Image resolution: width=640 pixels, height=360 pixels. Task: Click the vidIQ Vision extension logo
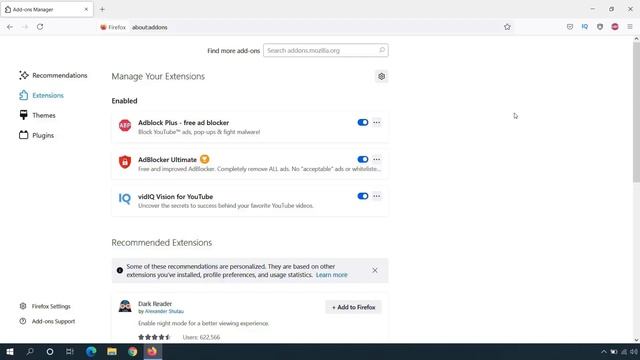[x=125, y=199]
